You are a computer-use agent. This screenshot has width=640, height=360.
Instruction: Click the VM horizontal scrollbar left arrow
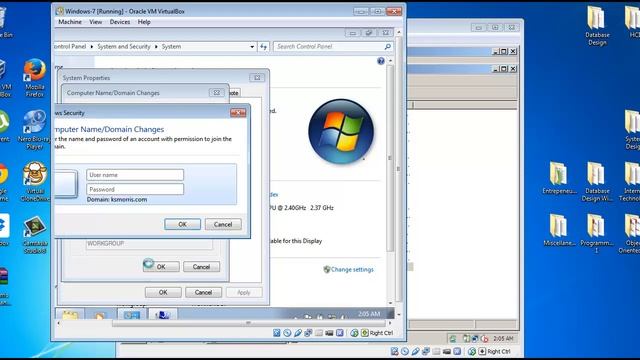coord(58,323)
